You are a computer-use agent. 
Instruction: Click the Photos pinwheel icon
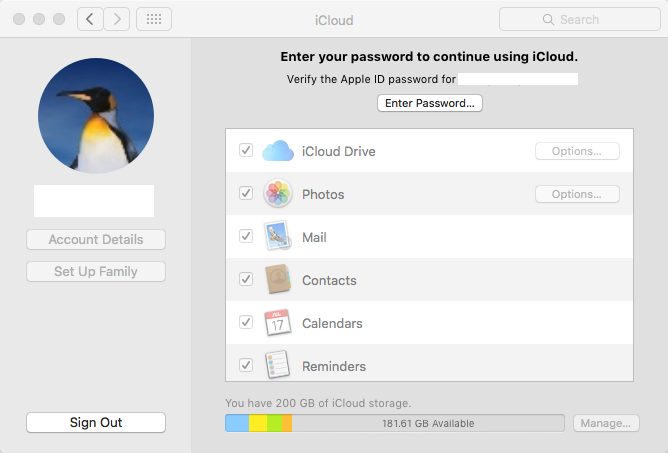(278, 193)
